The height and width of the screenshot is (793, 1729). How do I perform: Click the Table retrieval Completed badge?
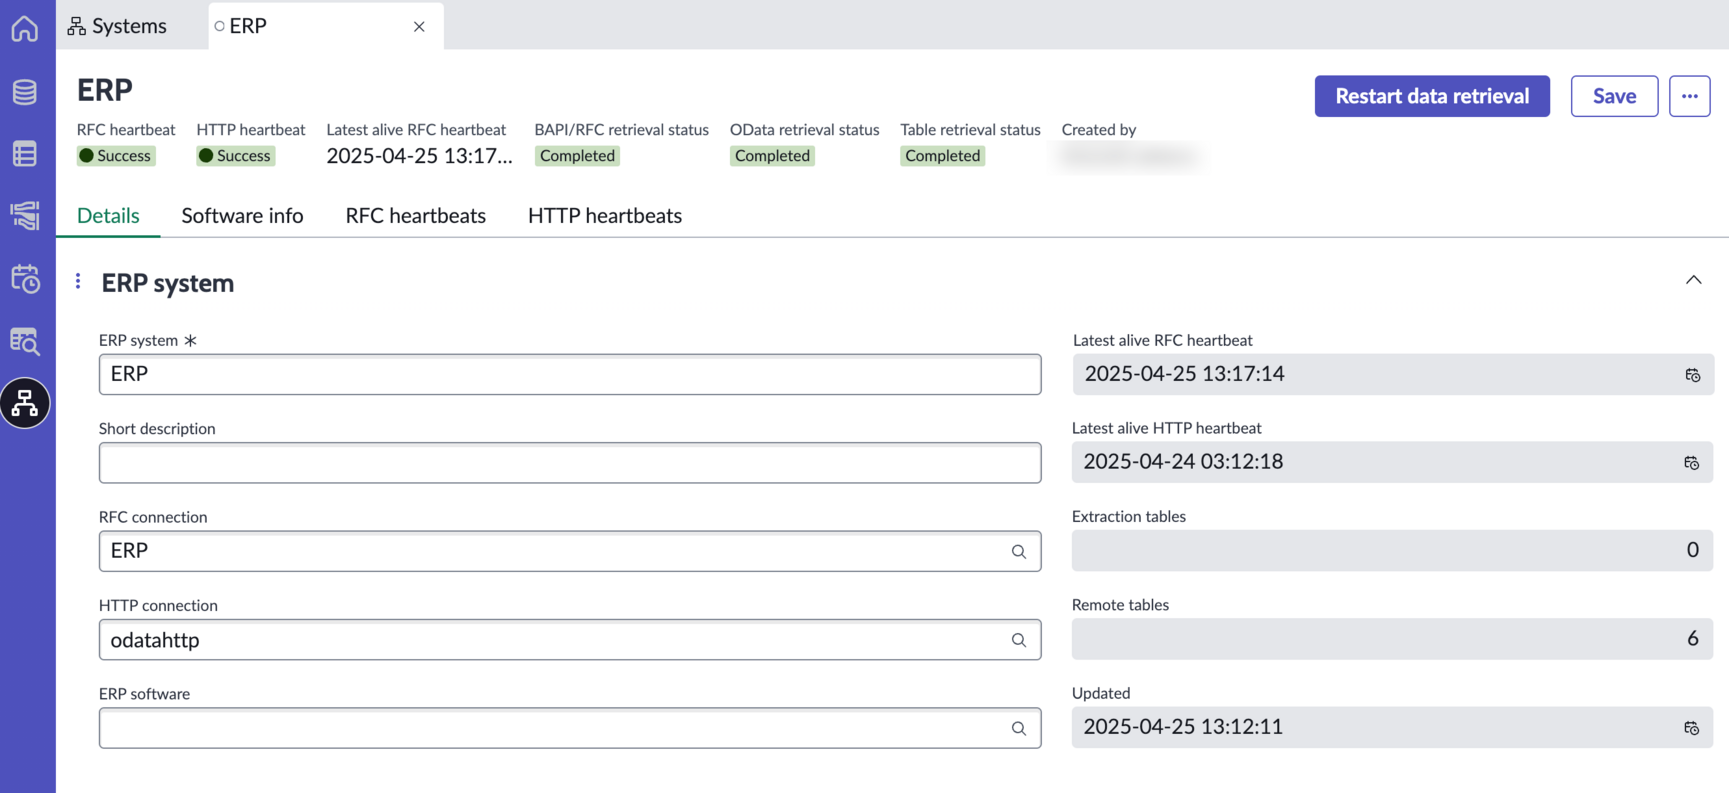point(942,156)
